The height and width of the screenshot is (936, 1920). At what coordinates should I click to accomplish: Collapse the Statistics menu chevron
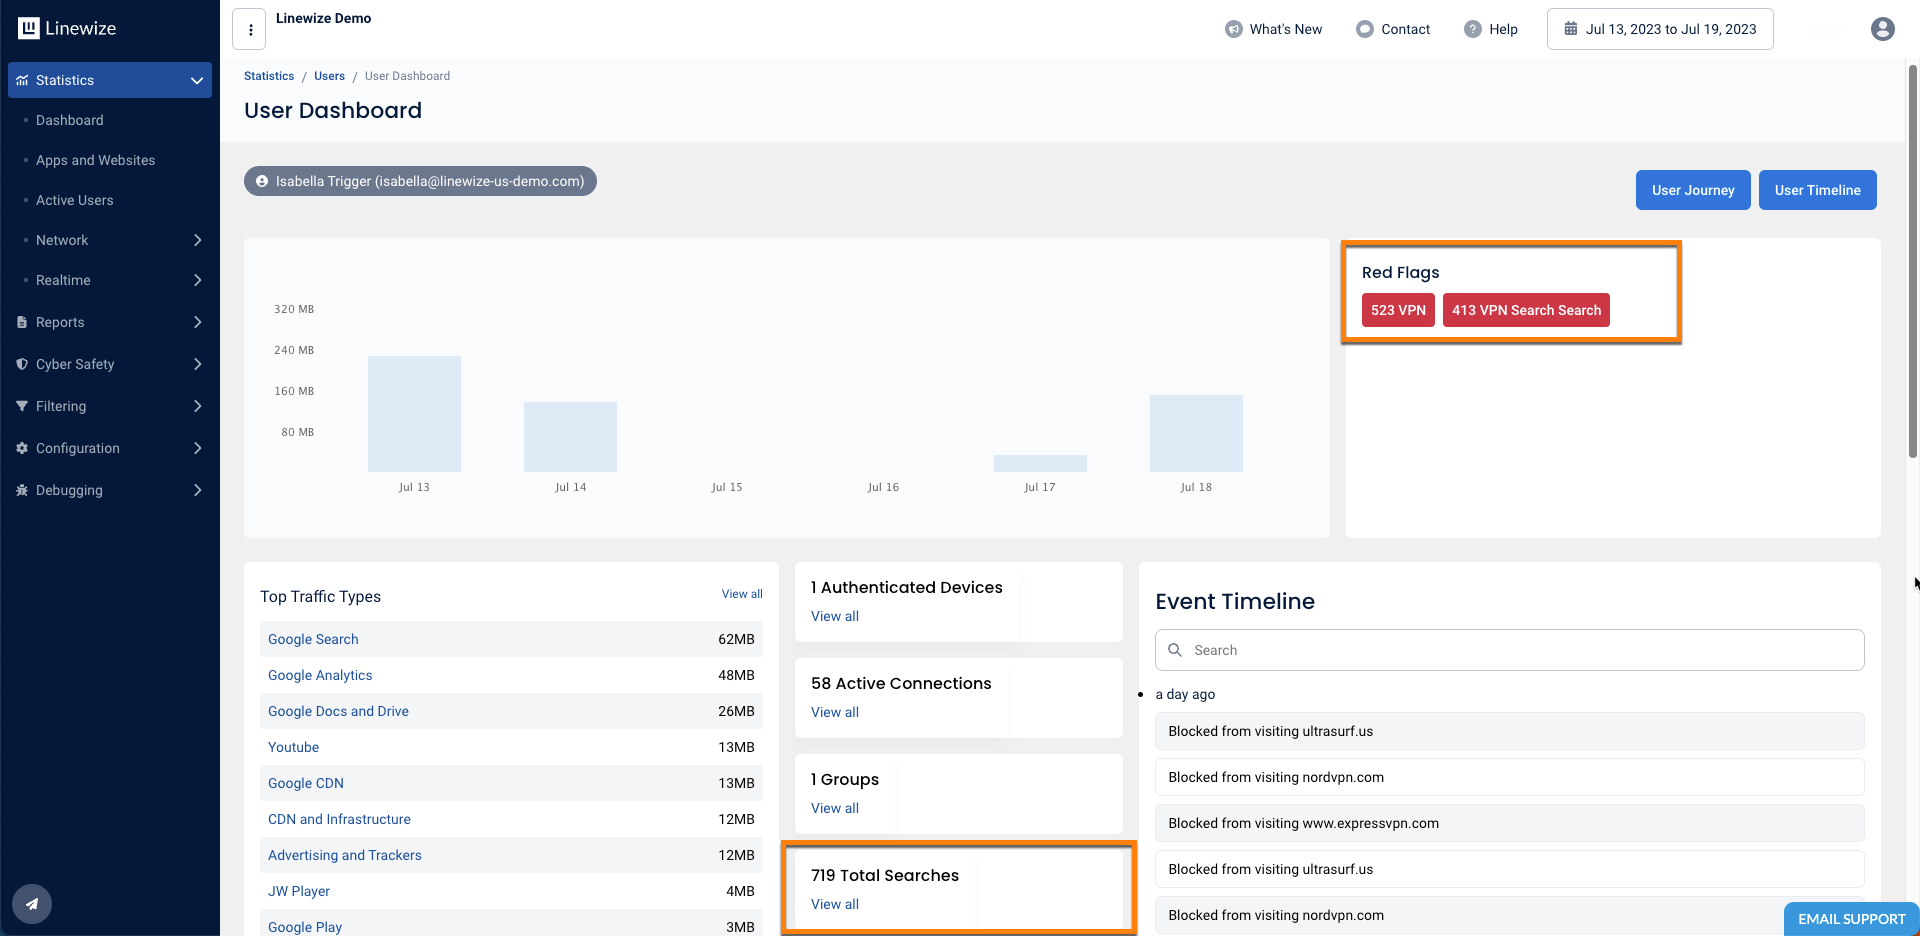pyautogui.click(x=197, y=80)
